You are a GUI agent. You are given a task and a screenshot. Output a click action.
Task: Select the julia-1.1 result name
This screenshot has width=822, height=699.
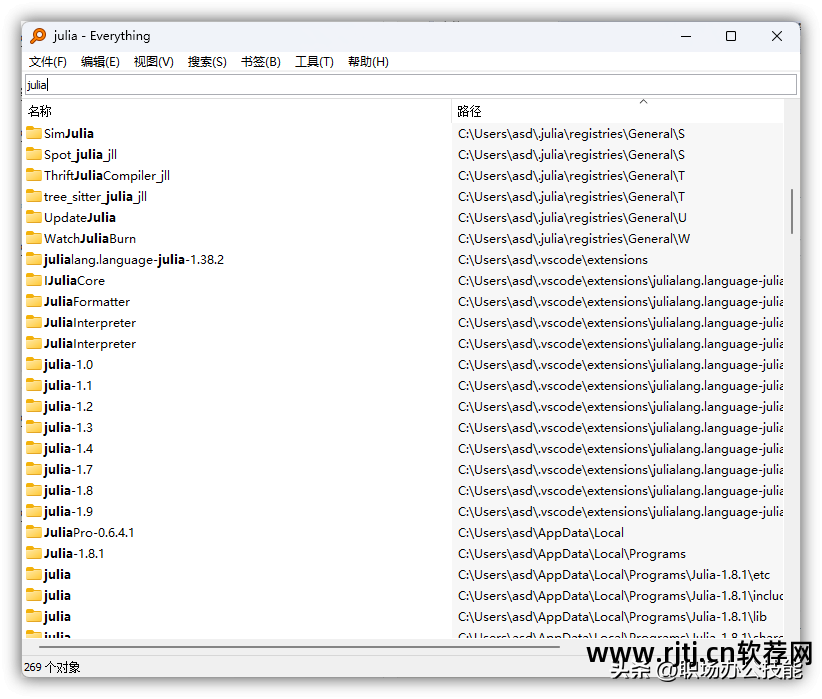(68, 385)
